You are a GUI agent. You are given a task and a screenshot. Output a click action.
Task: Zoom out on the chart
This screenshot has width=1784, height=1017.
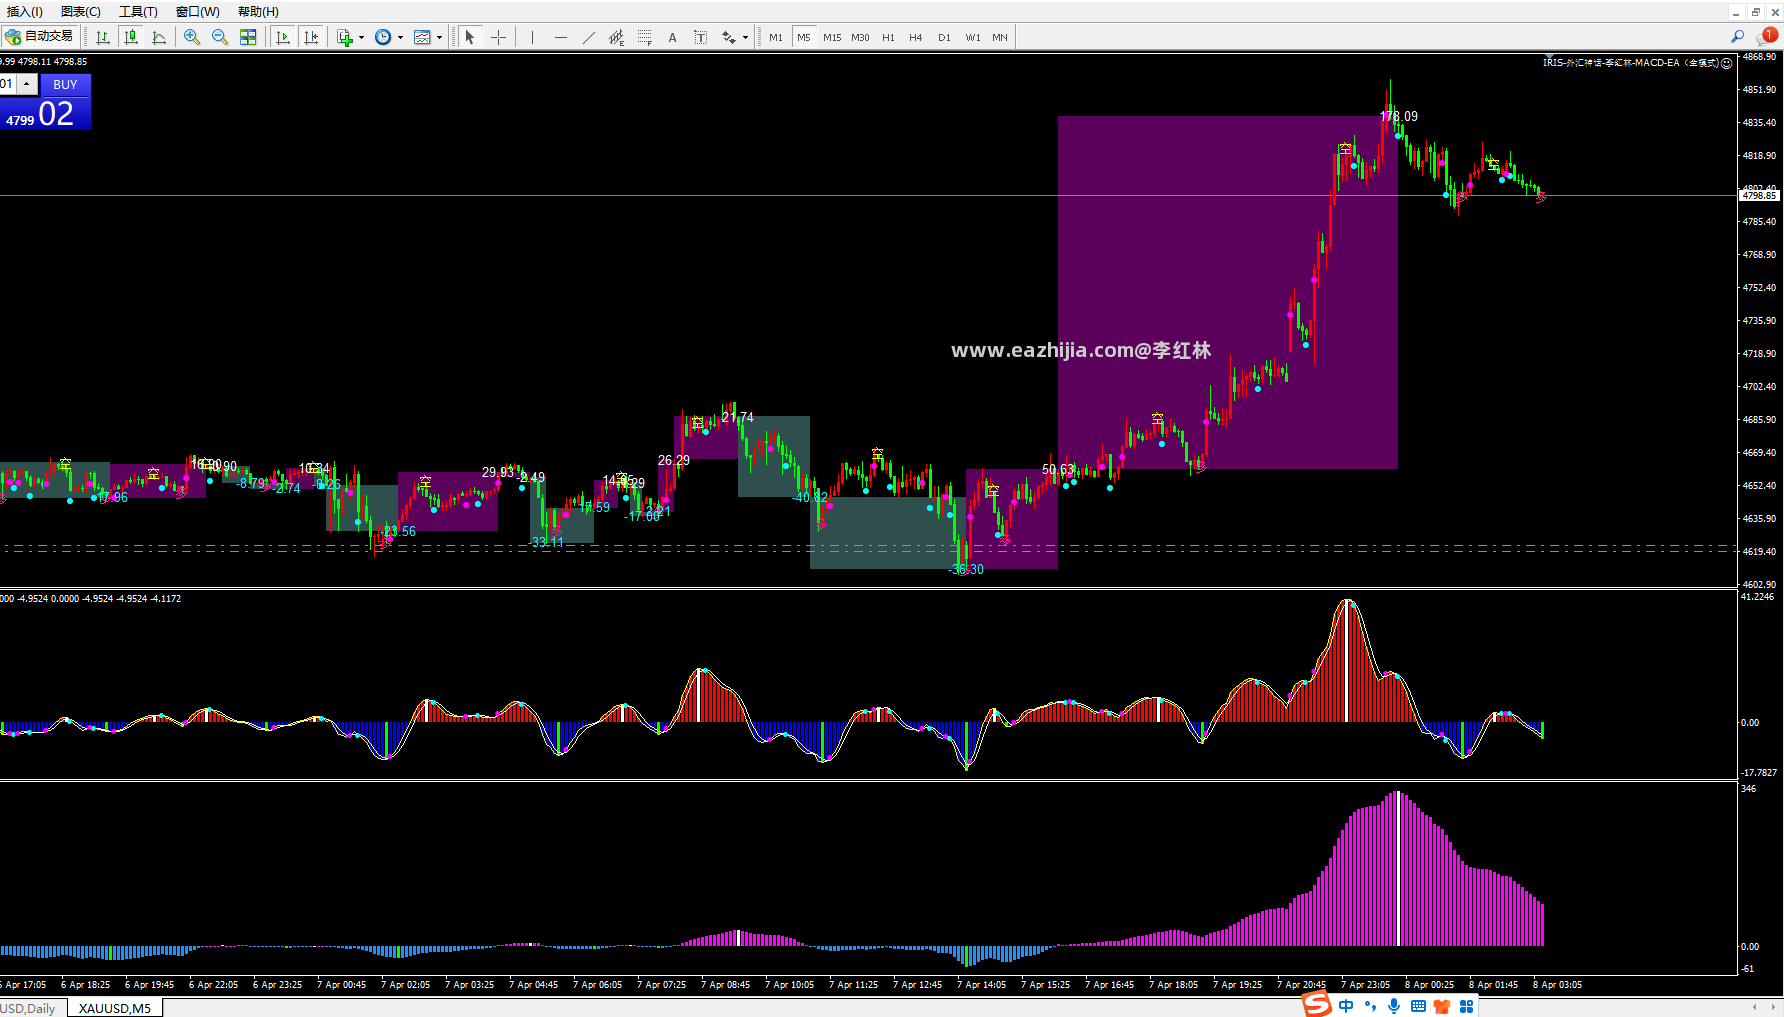point(220,37)
